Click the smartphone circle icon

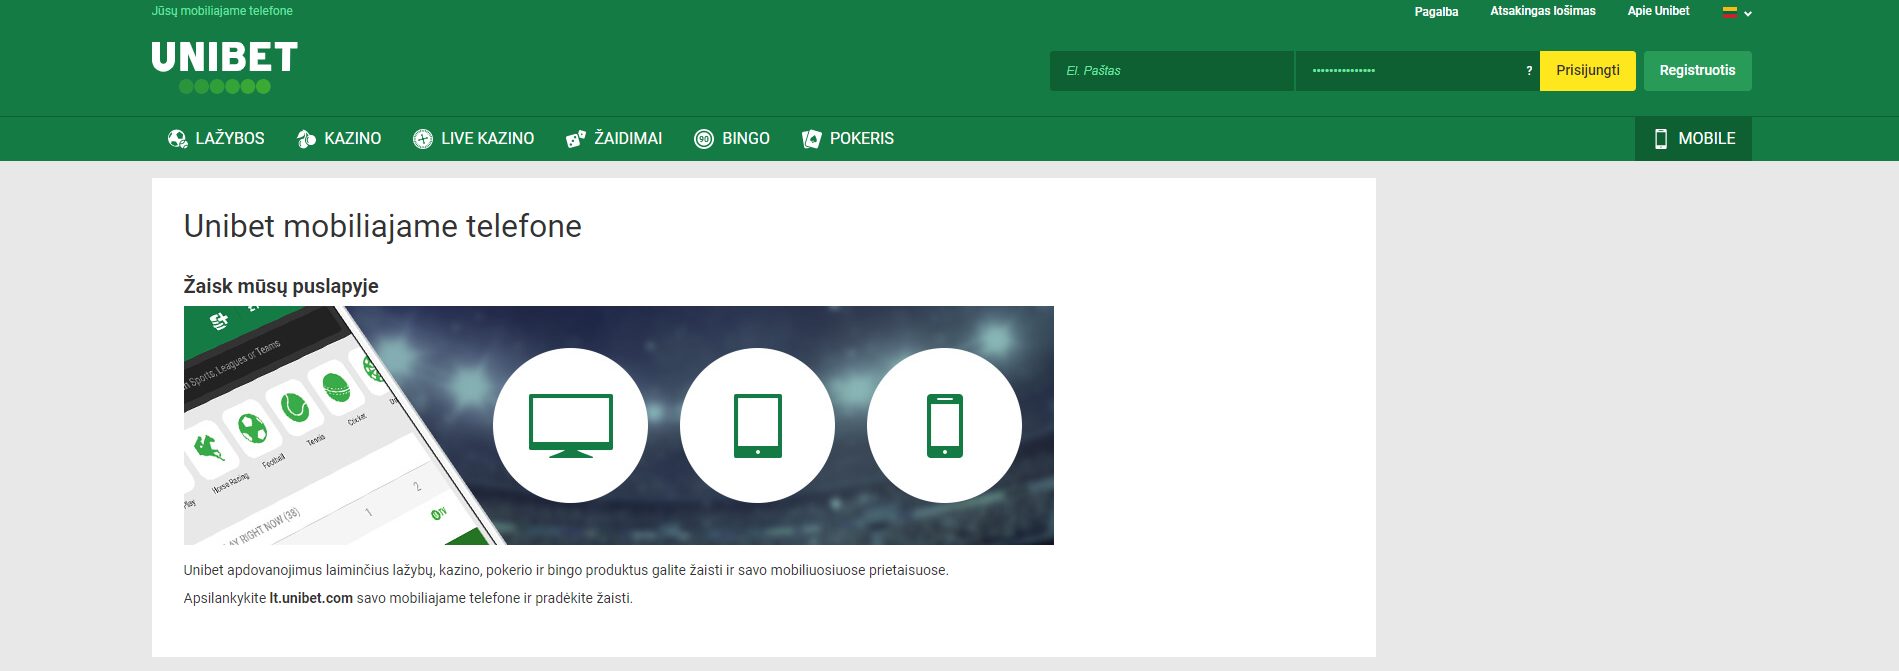pyautogui.click(x=944, y=426)
